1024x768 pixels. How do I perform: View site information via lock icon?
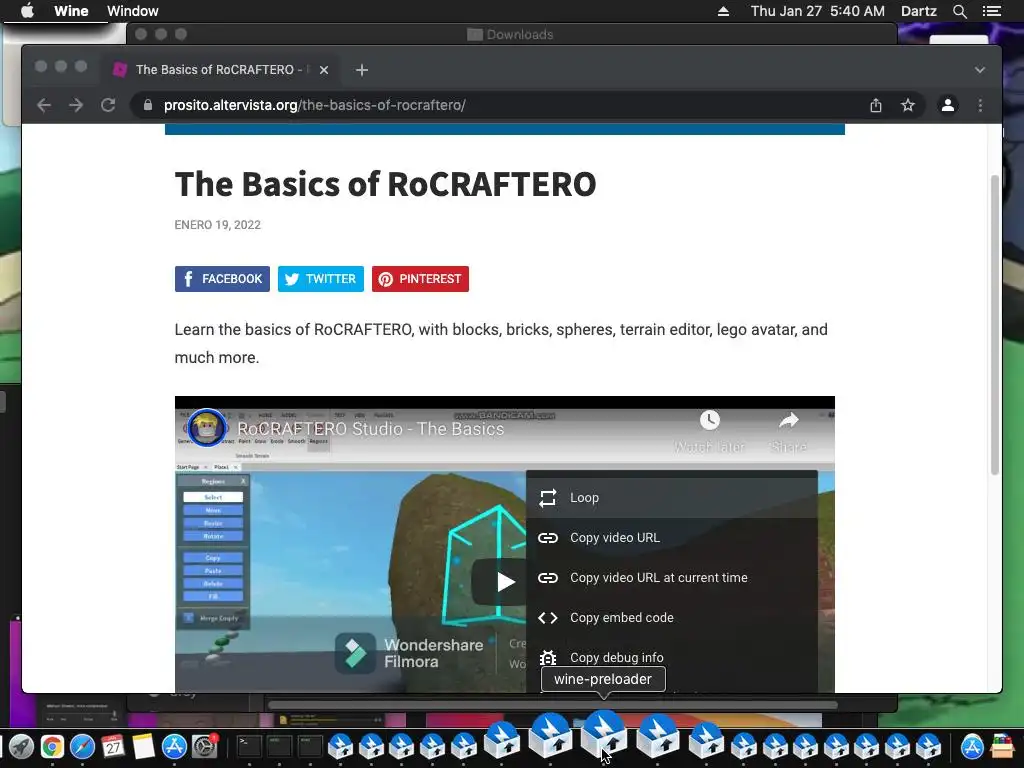[x=148, y=105]
